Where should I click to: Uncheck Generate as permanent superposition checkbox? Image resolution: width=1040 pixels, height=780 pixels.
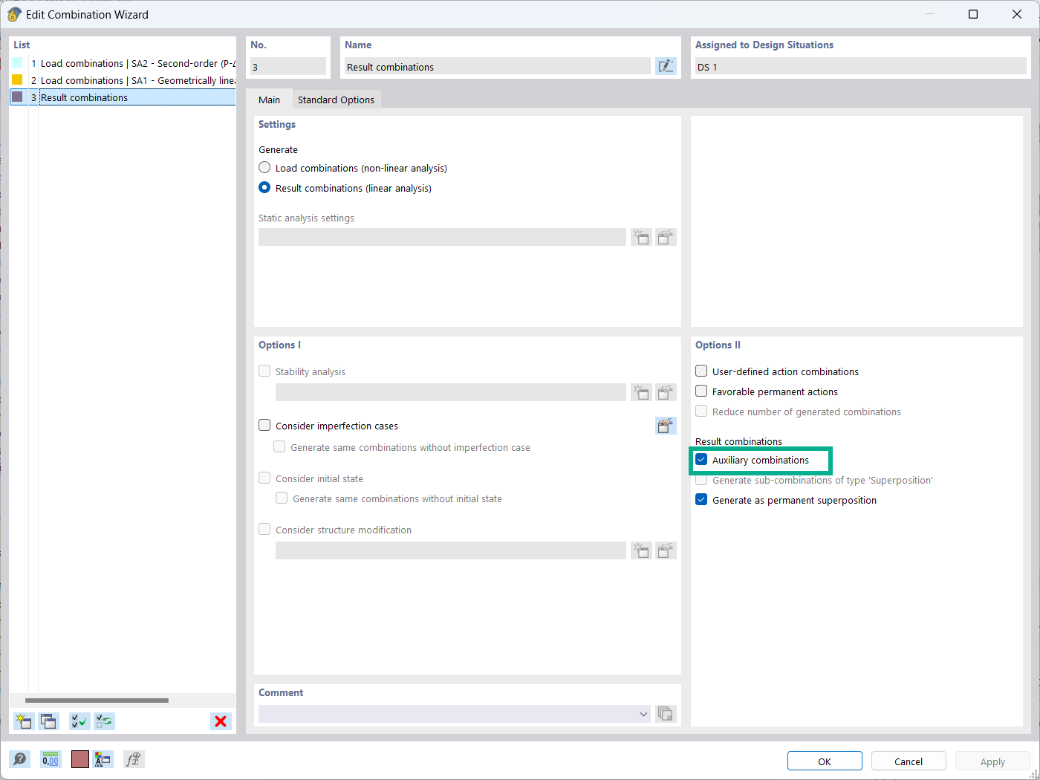(x=701, y=499)
